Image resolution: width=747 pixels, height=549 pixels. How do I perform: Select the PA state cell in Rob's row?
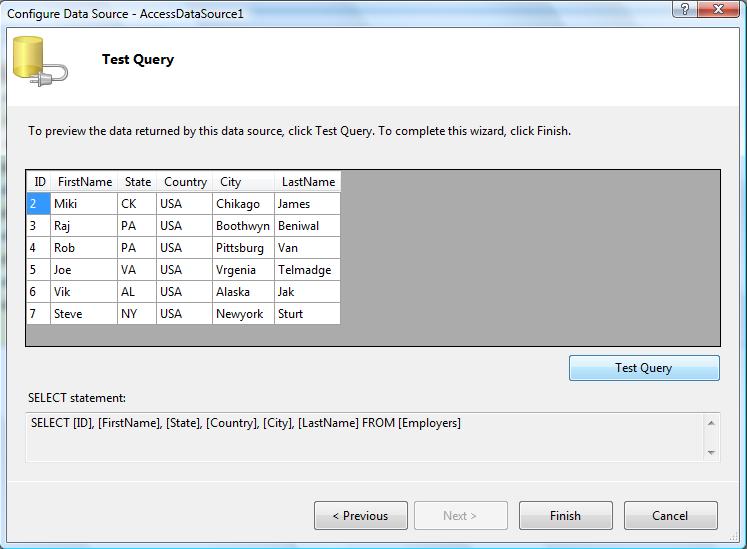[137, 247]
